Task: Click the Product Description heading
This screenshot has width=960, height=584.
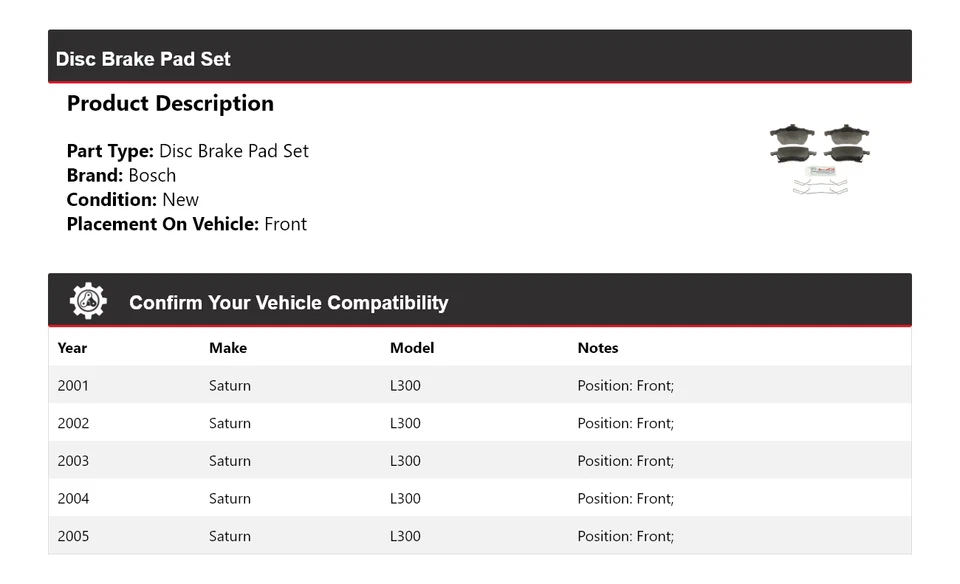Action: tap(170, 104)
